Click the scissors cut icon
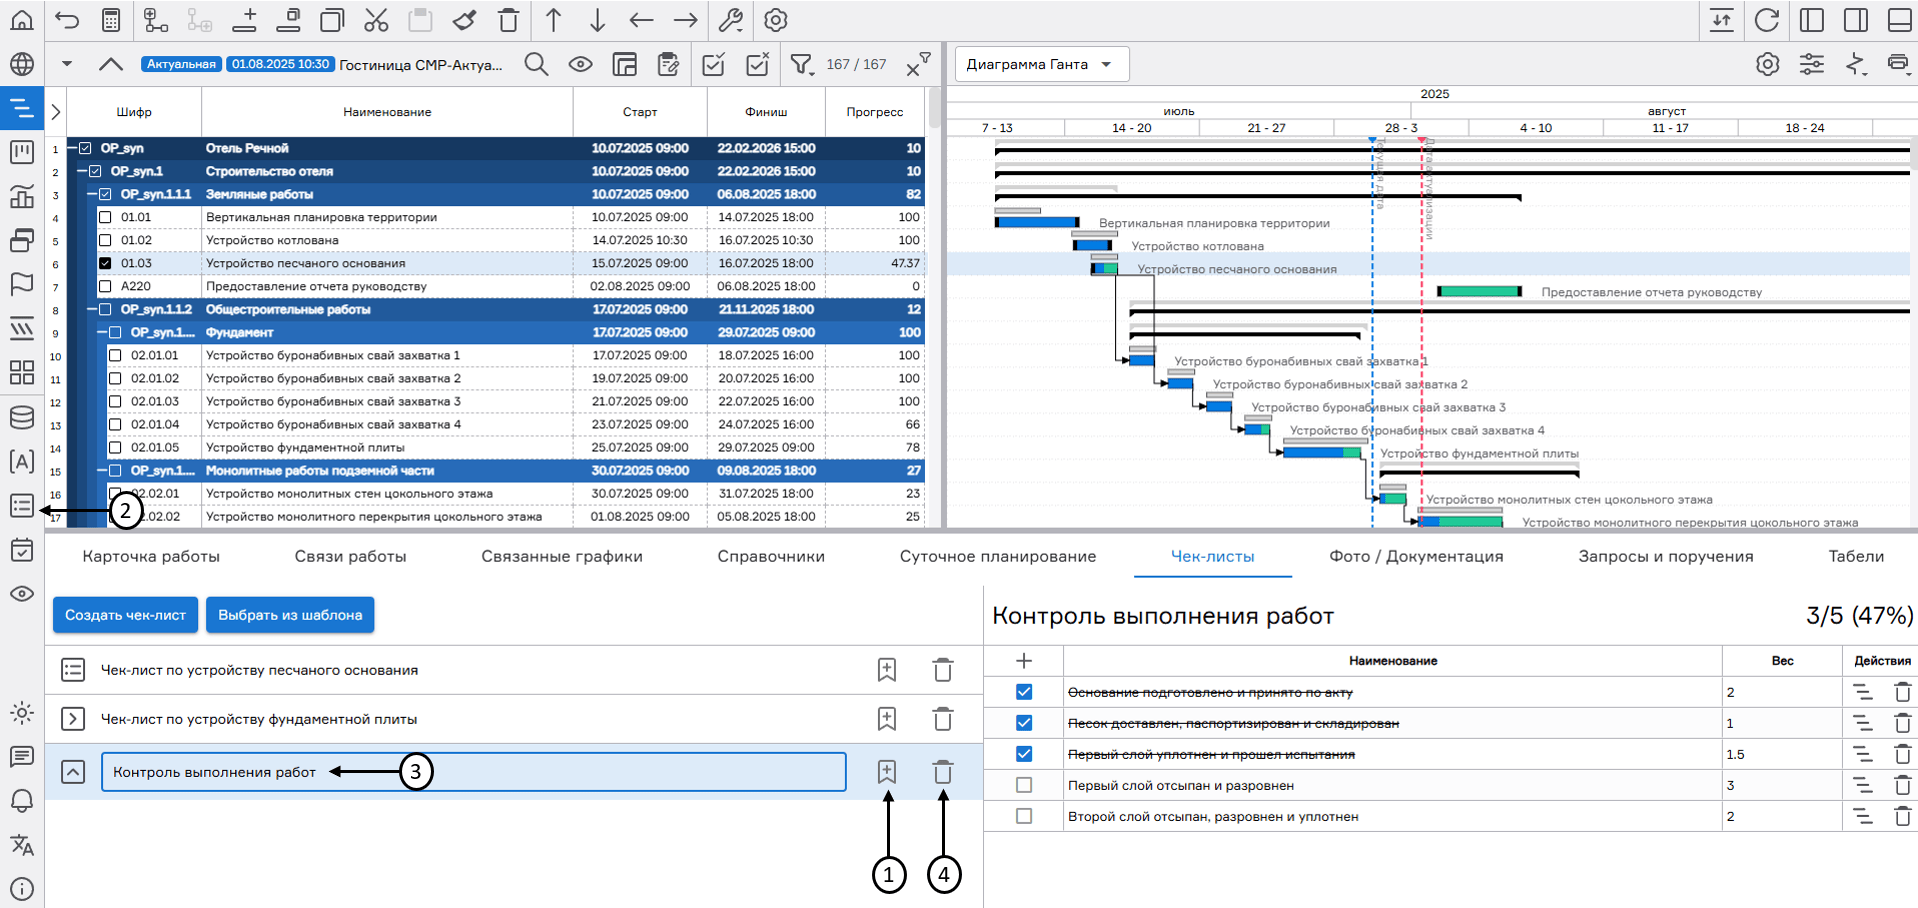Screen dimensions: 1918x908 [376, 20]
